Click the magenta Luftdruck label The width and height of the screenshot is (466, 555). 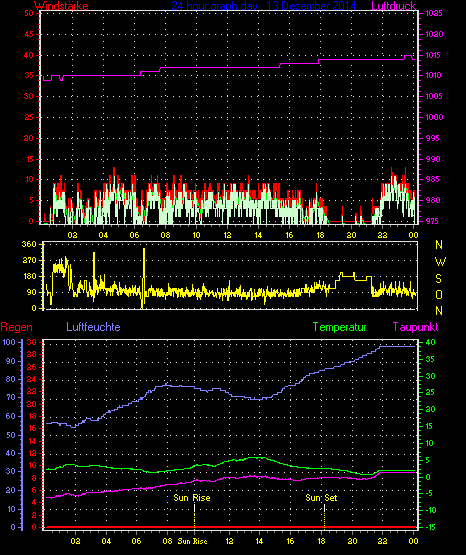point(393,6)
